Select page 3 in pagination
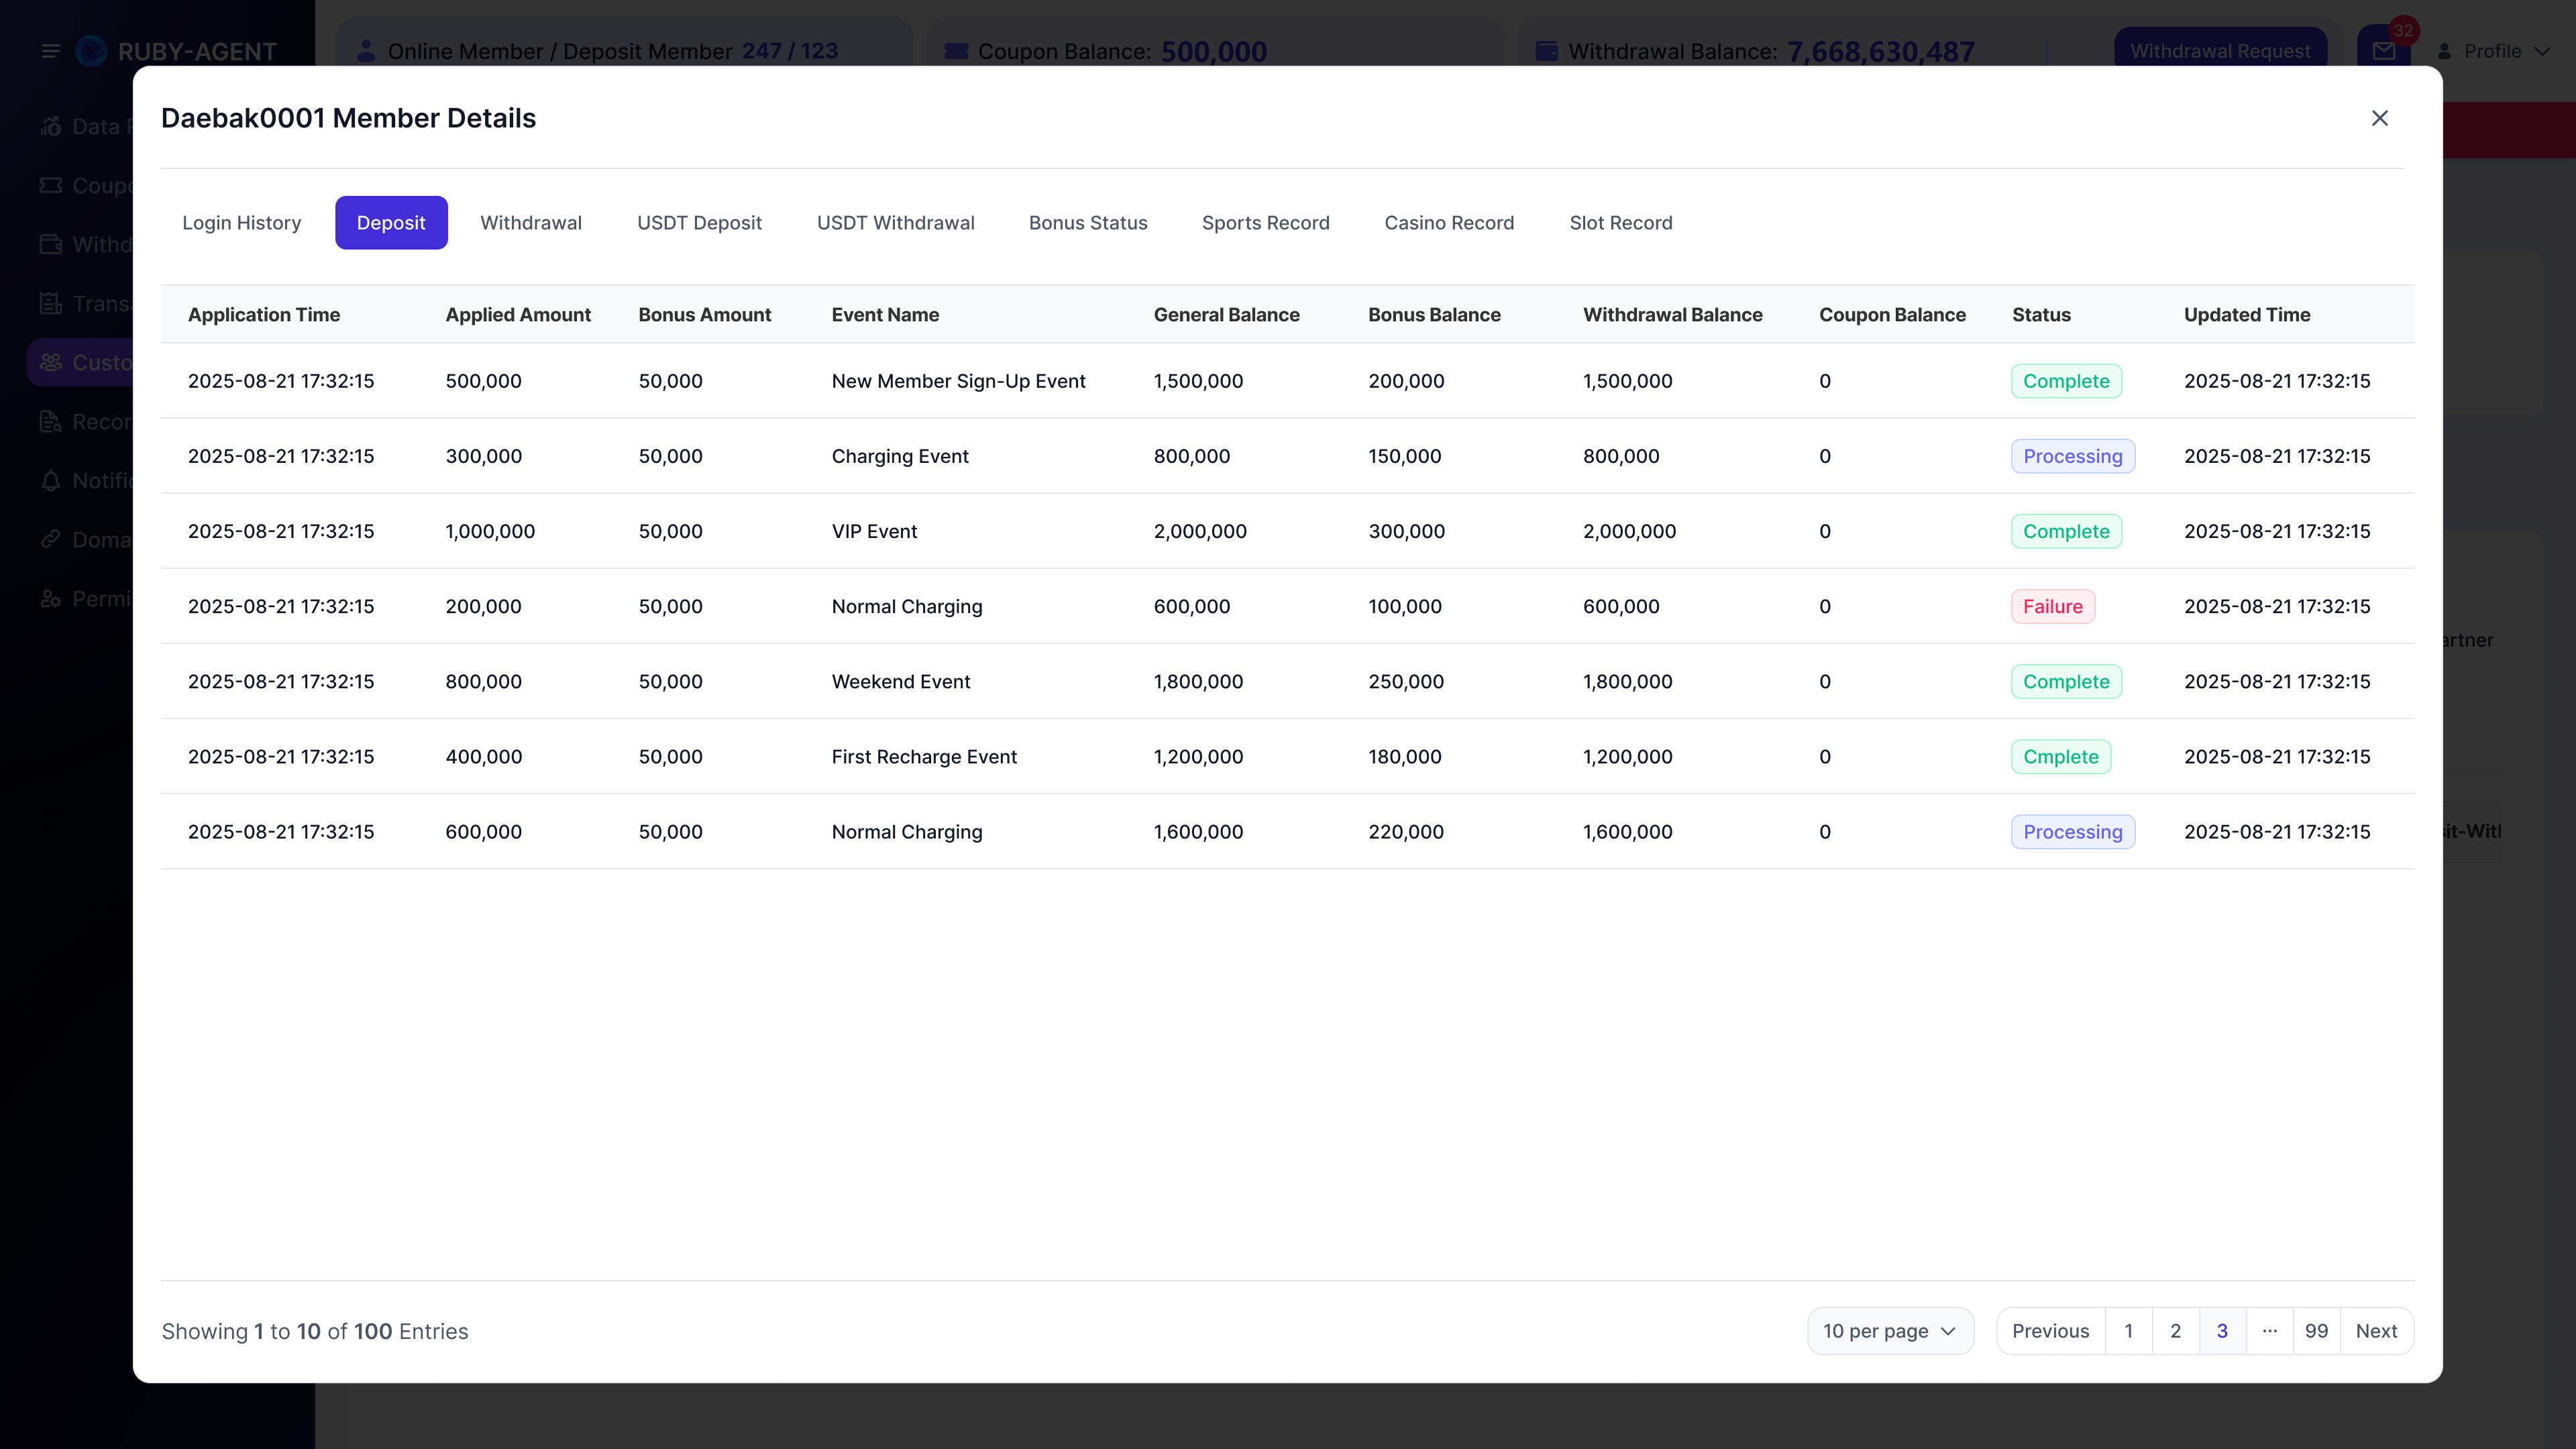Image resolution: width=2576 pixels, height=1449 pixels. 2223,1331
